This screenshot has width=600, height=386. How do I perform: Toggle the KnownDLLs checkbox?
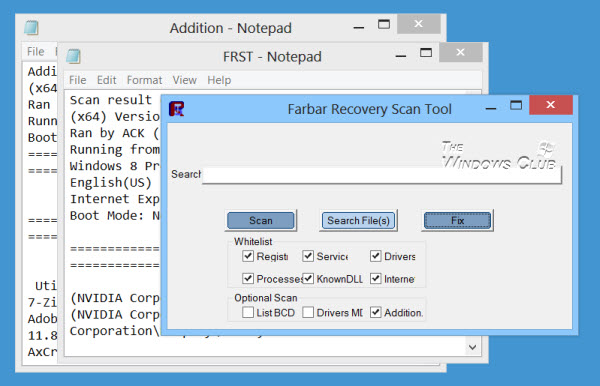(308, 279)
